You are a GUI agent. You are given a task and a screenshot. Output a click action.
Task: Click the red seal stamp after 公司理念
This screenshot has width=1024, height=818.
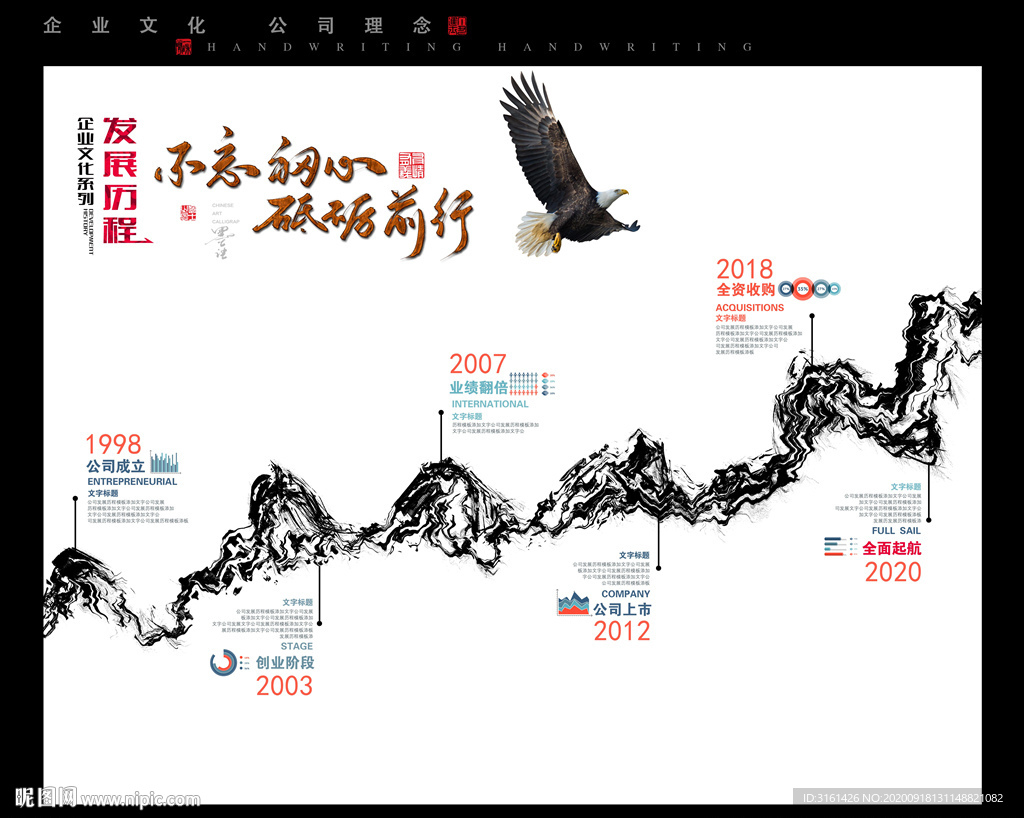pyautogui.click(x=458, y=25)
